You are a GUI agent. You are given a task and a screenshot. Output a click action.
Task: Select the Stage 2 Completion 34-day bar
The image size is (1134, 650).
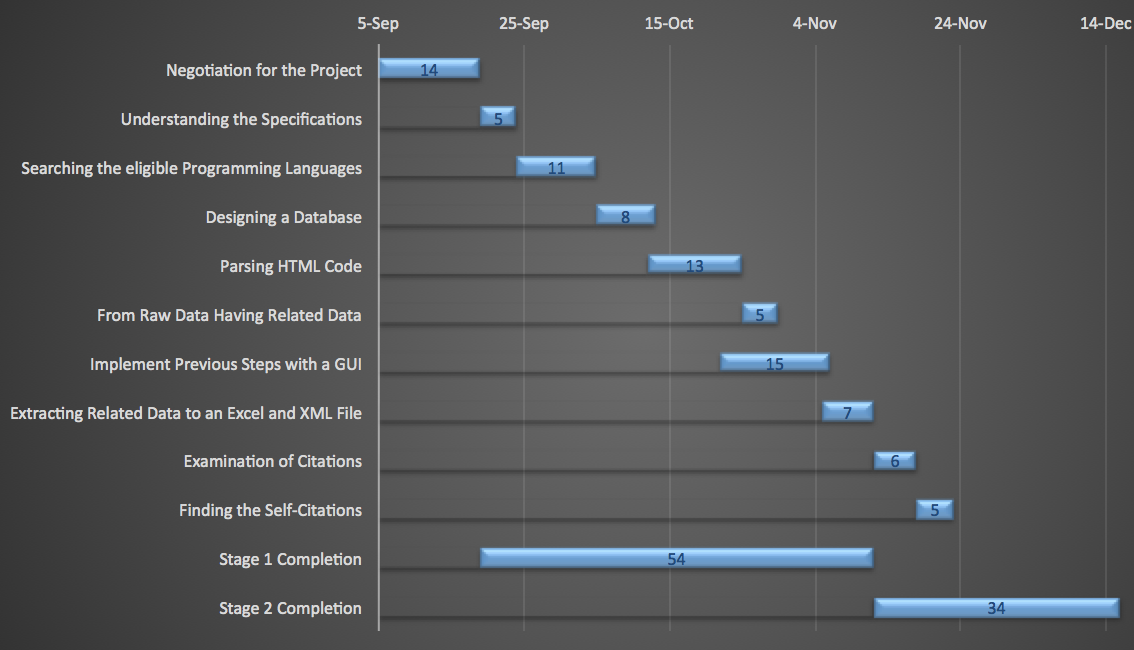(996, 608)
